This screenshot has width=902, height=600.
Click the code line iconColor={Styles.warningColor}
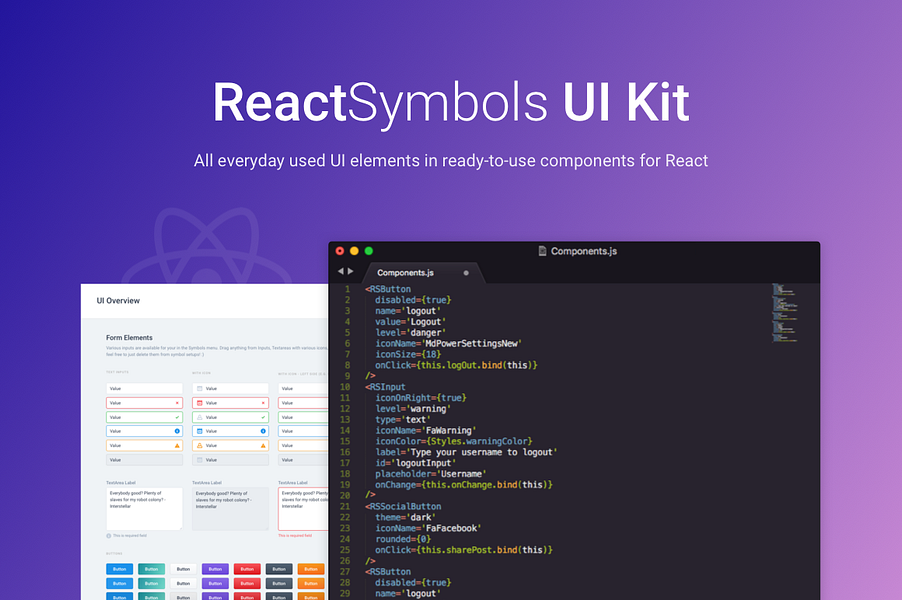tap(454, 441)
